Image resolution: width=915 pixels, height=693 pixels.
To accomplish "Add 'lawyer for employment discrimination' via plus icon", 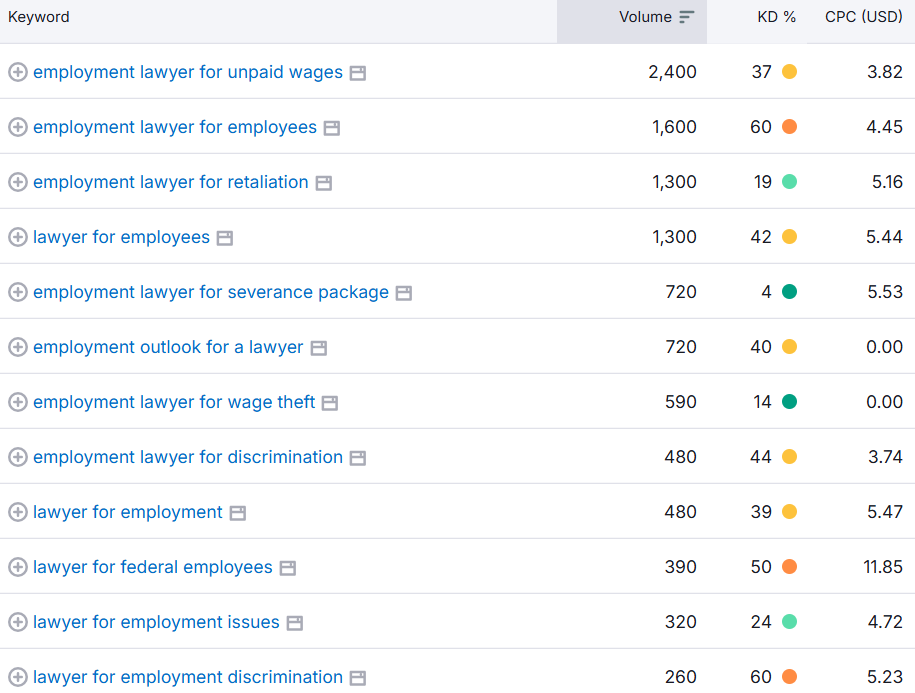I will tap(17, 677).
